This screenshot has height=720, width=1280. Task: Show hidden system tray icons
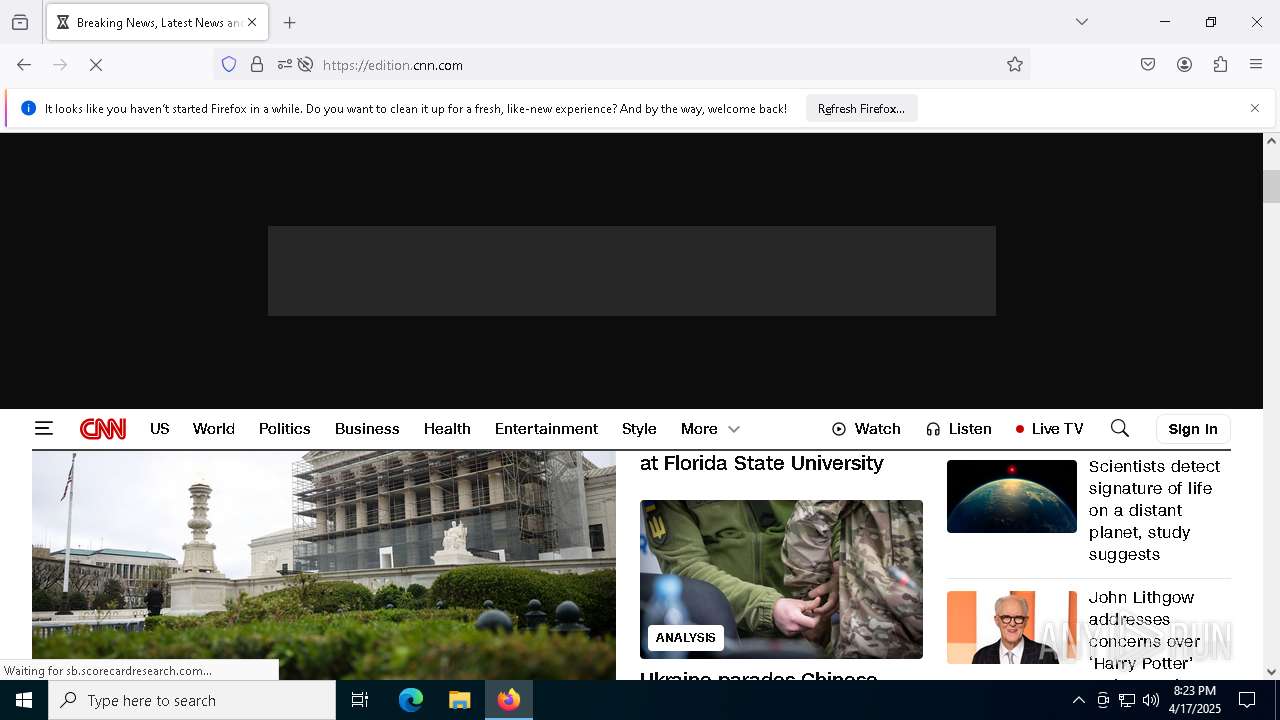(1078, 700)
